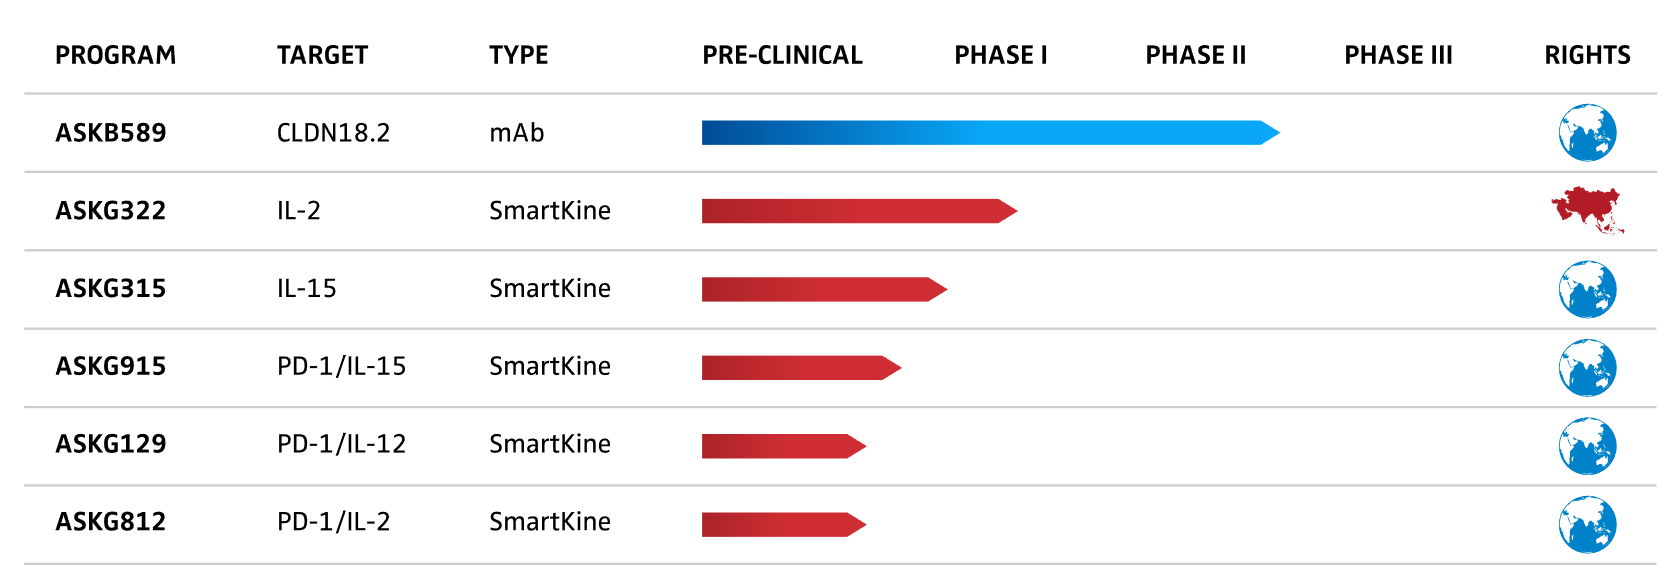Image resolution: width=1677 pixels, height=588 pixels.
Task: Click the CLDN18.2 target text
Action: pos(333,133)
